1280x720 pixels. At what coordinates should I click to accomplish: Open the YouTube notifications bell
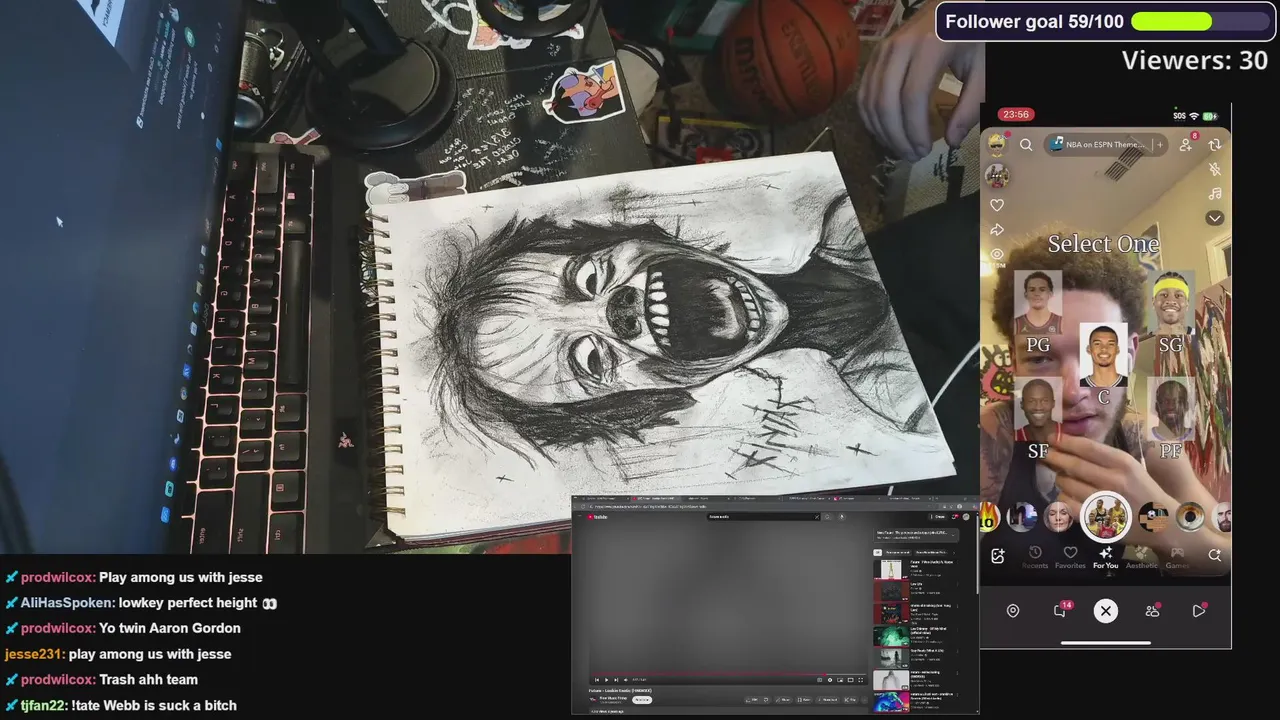(954, 517)
